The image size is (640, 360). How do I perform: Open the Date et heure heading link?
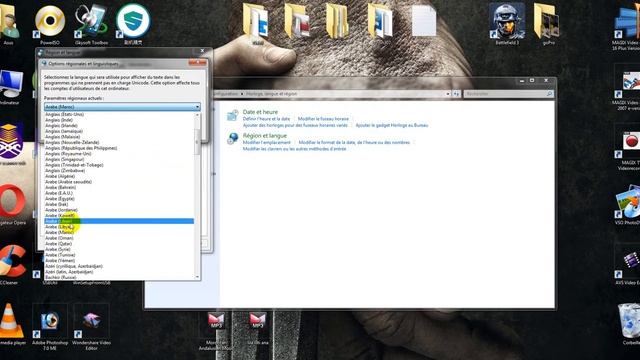click(260, 112)
